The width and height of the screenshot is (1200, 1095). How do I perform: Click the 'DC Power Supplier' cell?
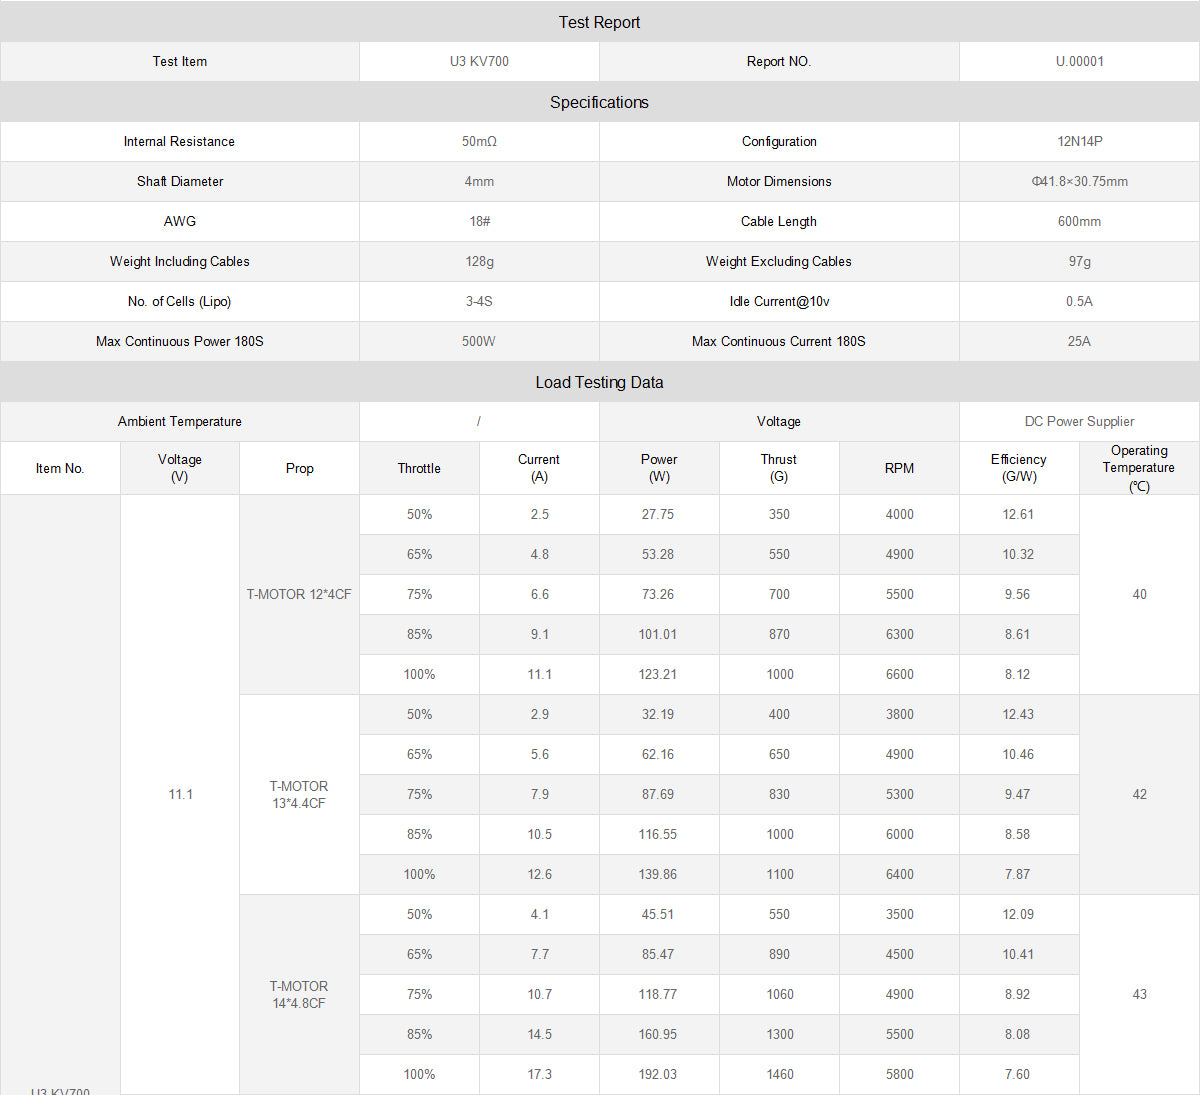click(1080, 421)
